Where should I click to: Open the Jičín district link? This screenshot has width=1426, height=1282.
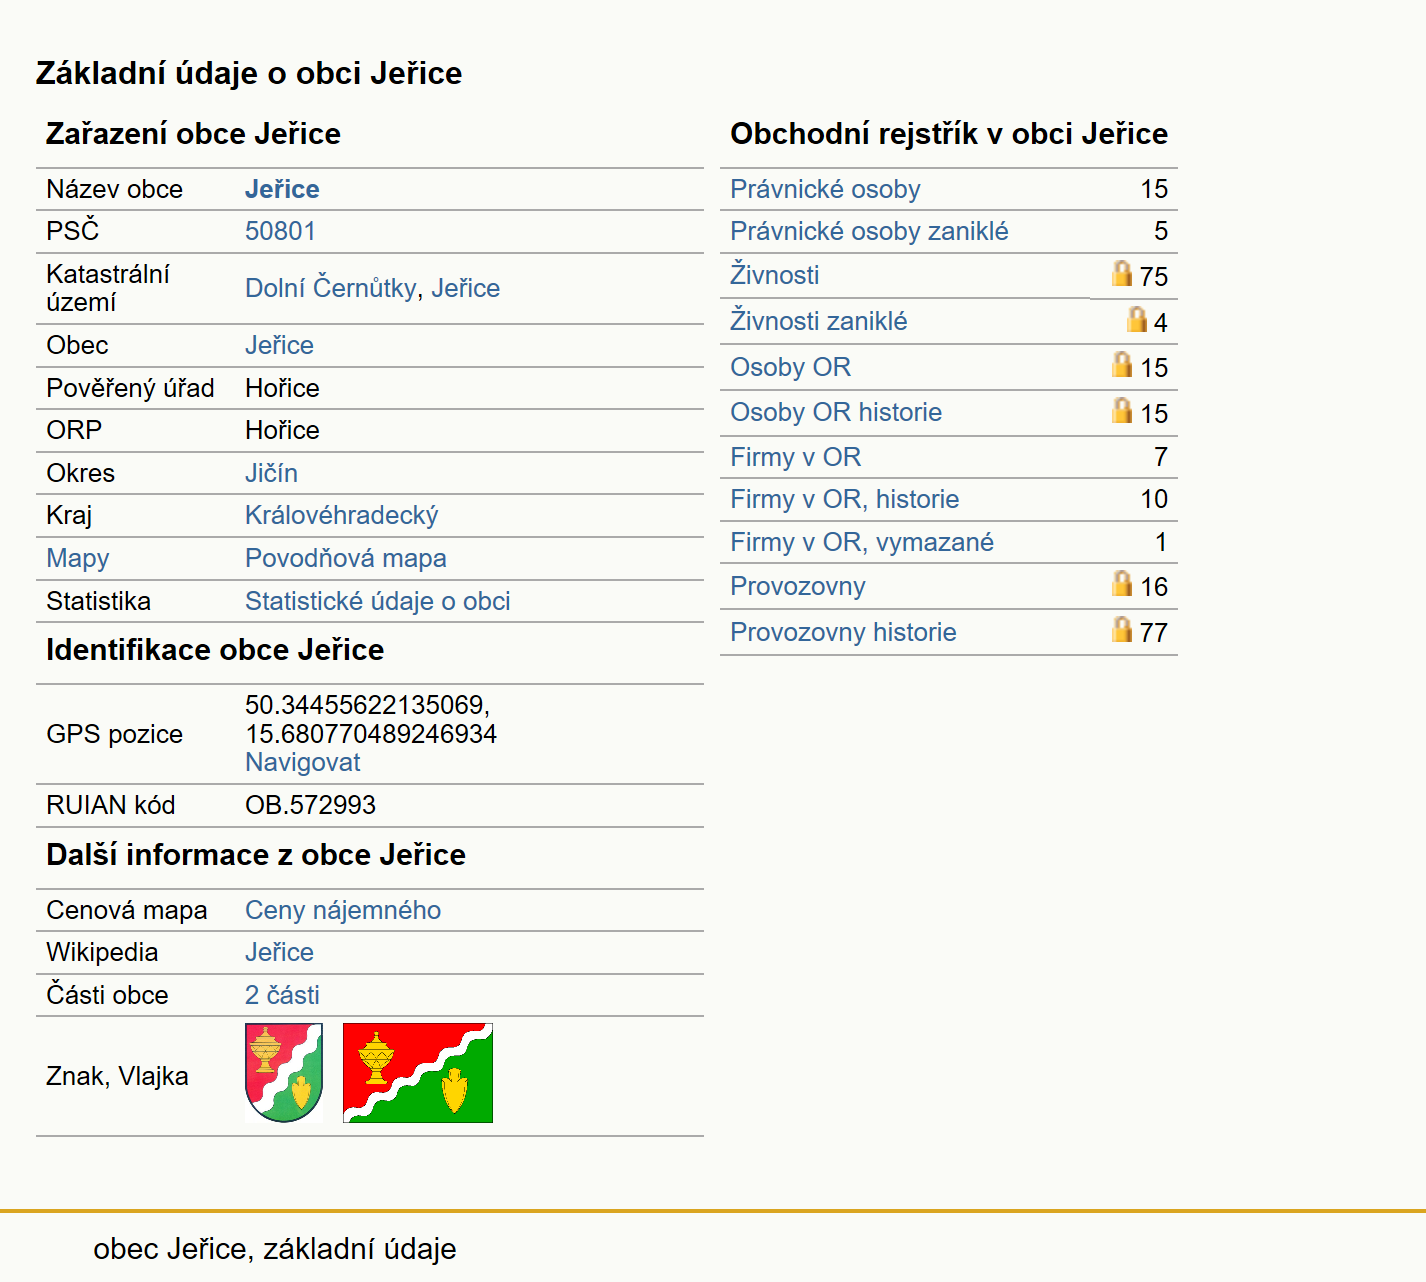[271, 473]
